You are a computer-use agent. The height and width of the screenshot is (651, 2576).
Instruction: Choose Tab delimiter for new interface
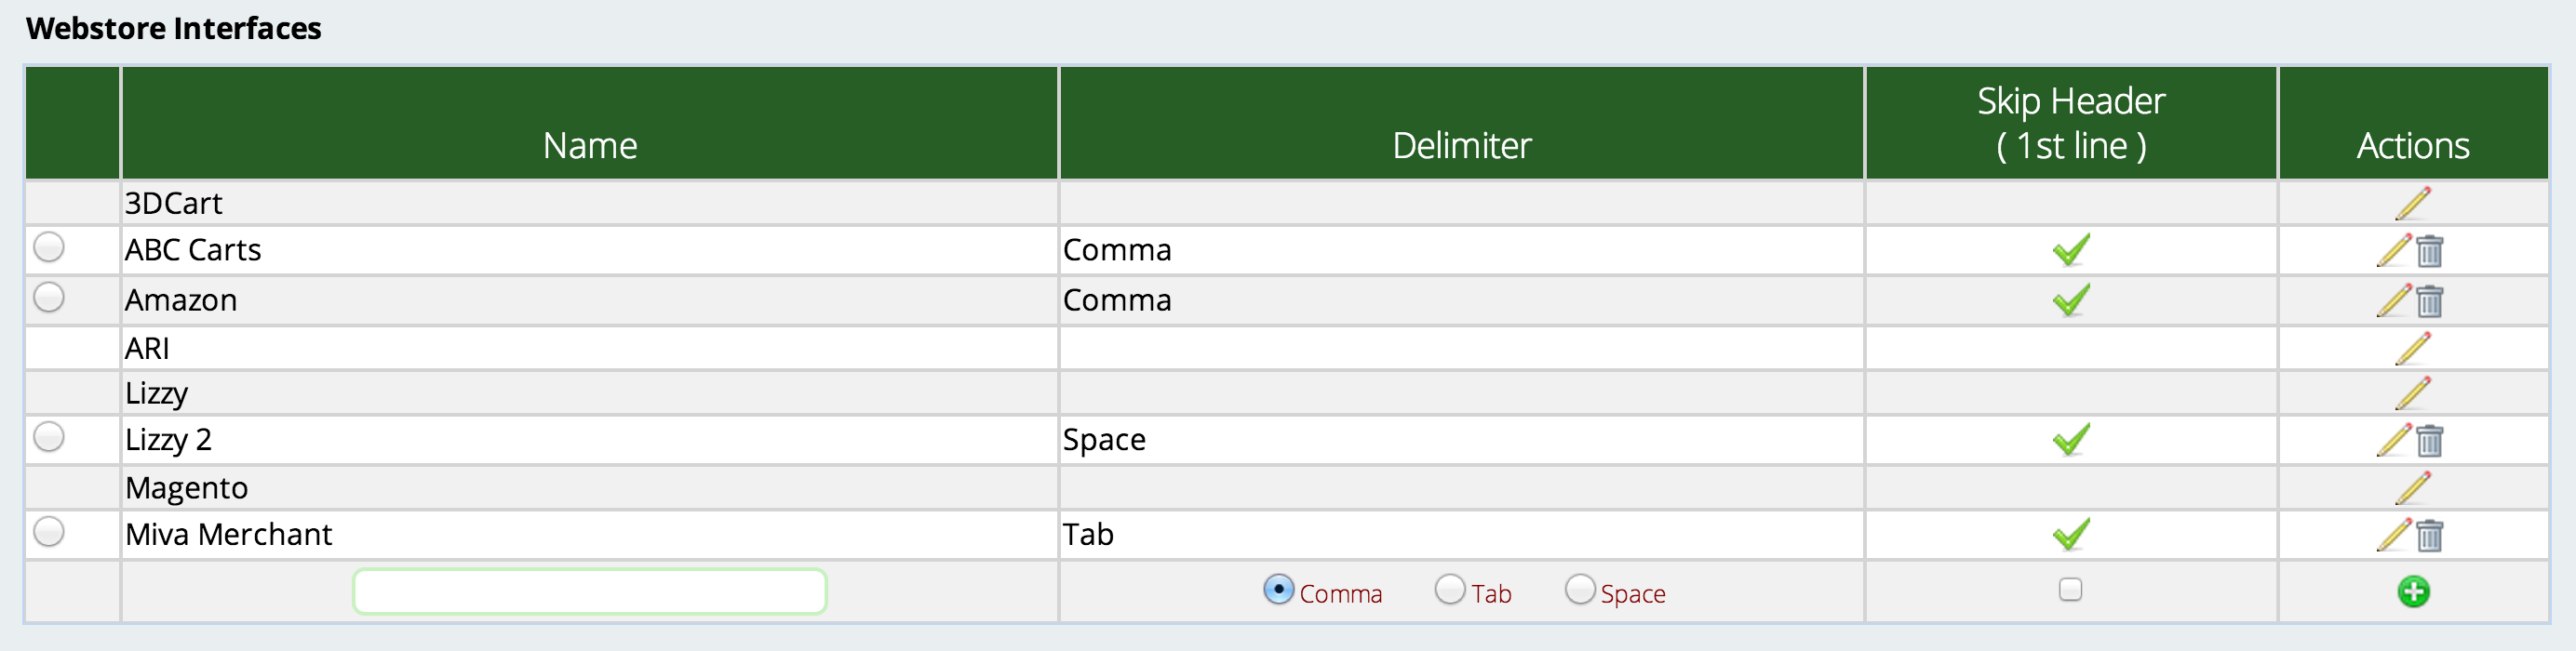[x=1450, y=590]
